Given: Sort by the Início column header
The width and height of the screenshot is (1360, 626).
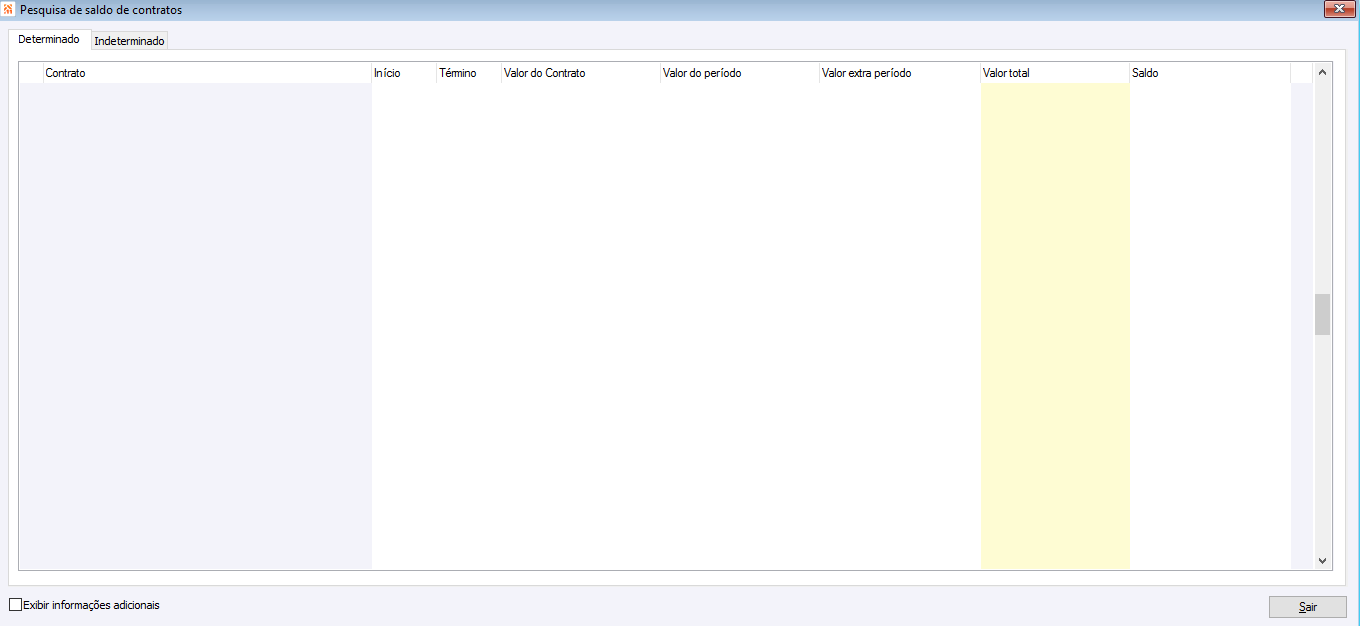Looking at the screenshot, I should pos(404,73).
